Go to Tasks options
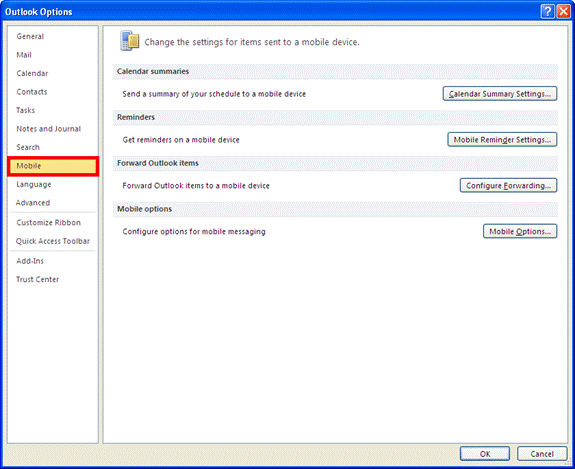The image size is (575, 469). coord(25,110)
